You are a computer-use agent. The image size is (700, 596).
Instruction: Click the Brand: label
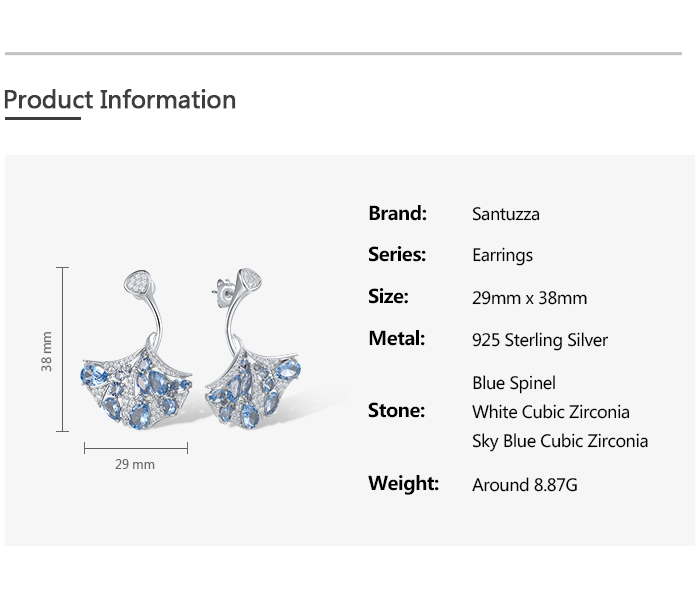(397, 213)
